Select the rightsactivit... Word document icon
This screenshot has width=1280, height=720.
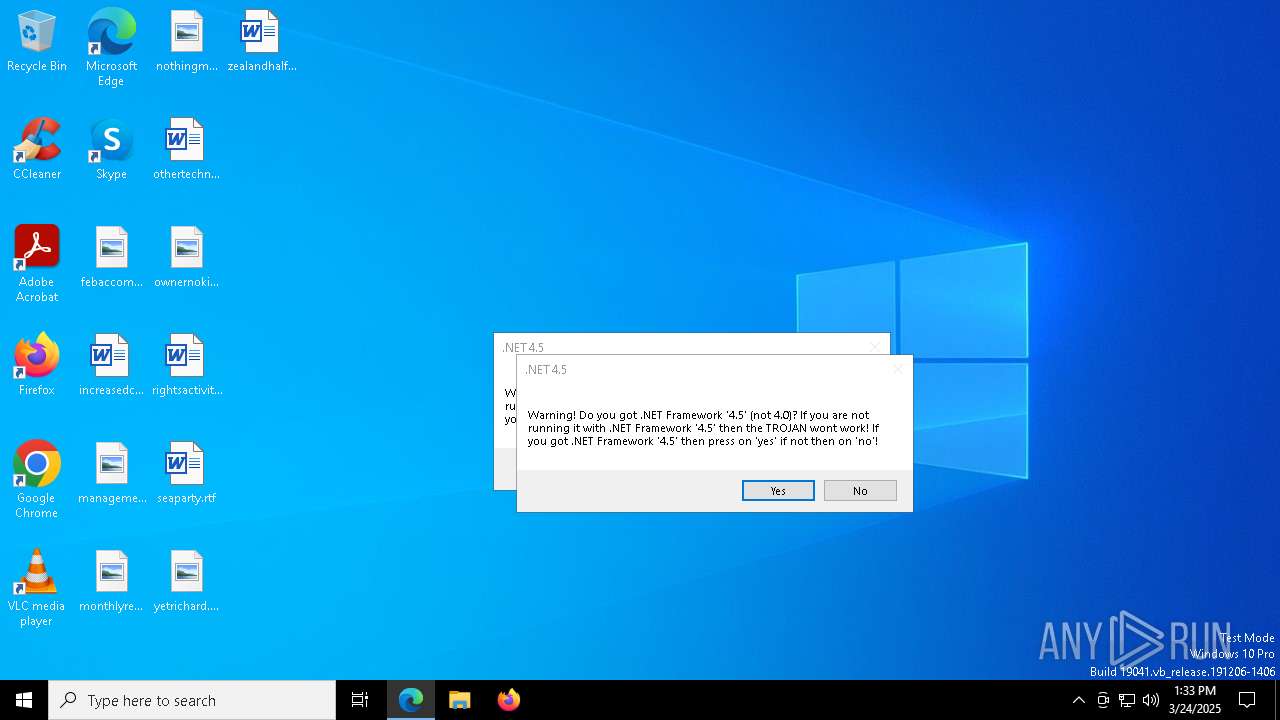coord(186,366)
